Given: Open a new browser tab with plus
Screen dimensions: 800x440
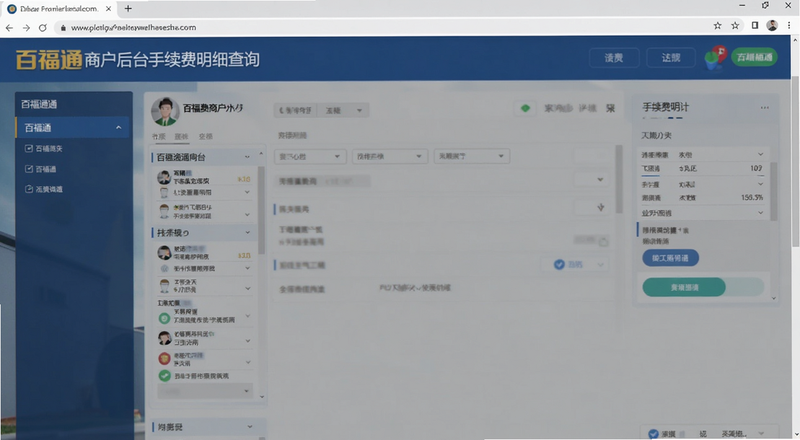Looking at the screenshot, I should (128, 9).
